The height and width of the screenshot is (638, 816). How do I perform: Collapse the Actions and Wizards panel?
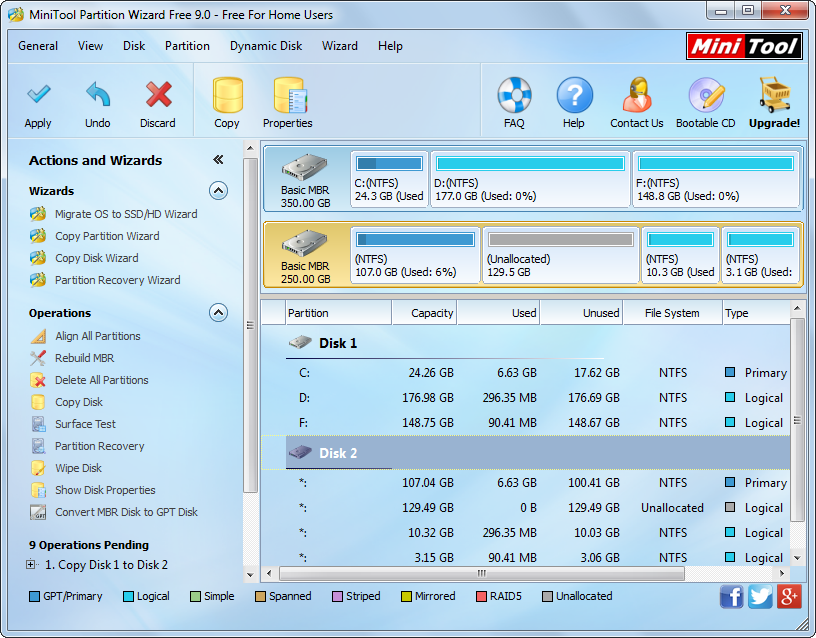pos(218,160)
